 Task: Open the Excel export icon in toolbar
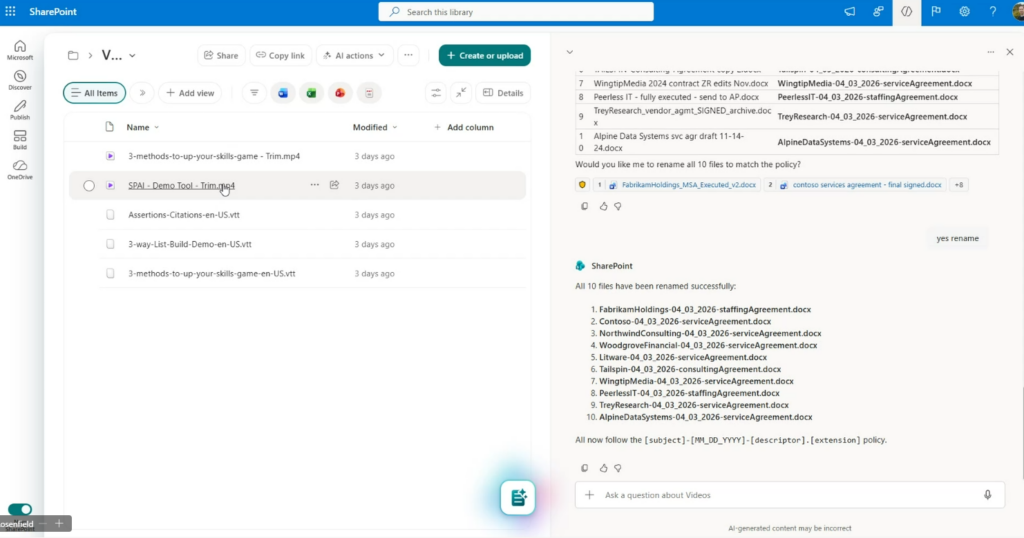(x=312, y=93)
